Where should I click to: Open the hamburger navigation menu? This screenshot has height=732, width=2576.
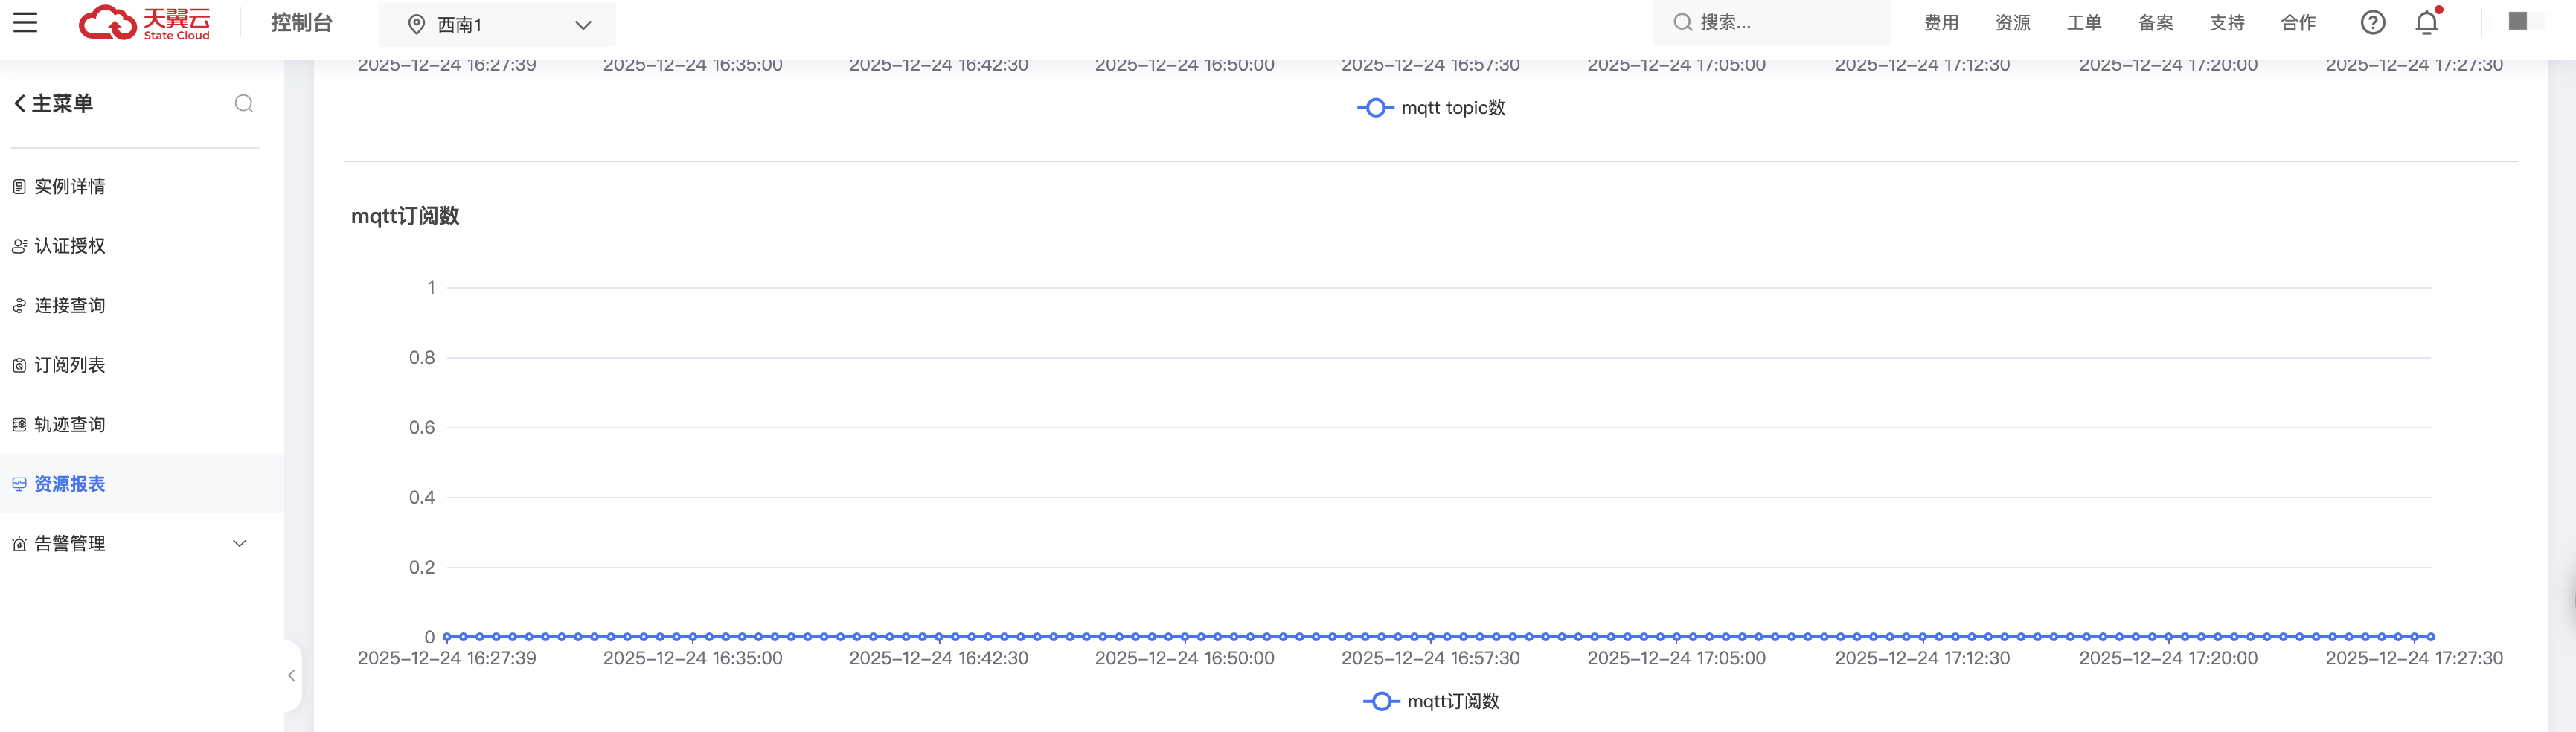point(25,23)
